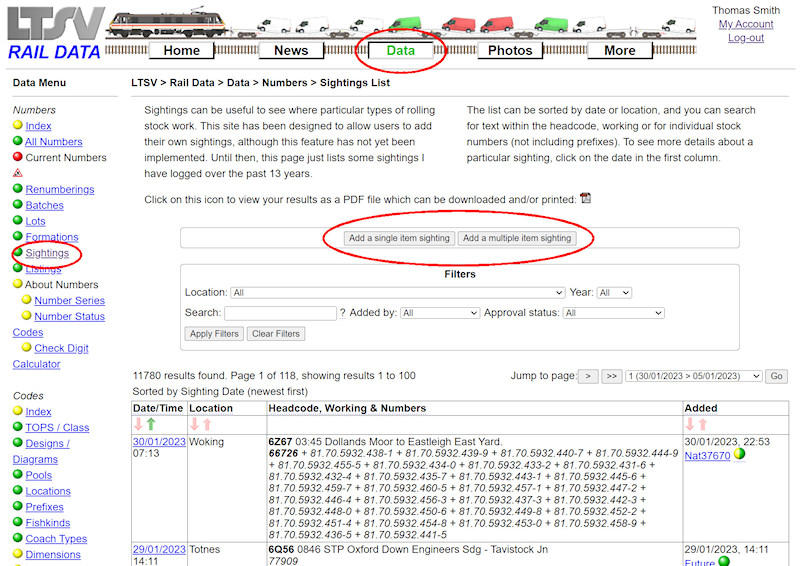Click the green bullet beside Renumberings
Viewport: 800px width, 566px height.
(x=18, y=189)
